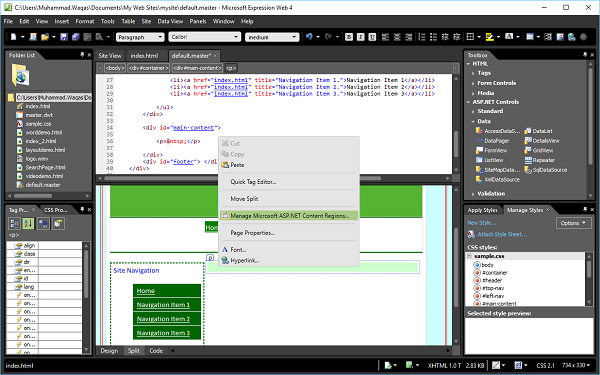Switch to Design view tab

click(109, 351)
